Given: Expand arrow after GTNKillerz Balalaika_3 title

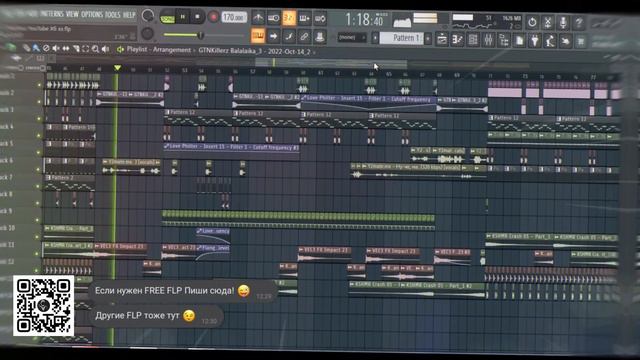Looking at the screenshot, I should coord(313,52).
